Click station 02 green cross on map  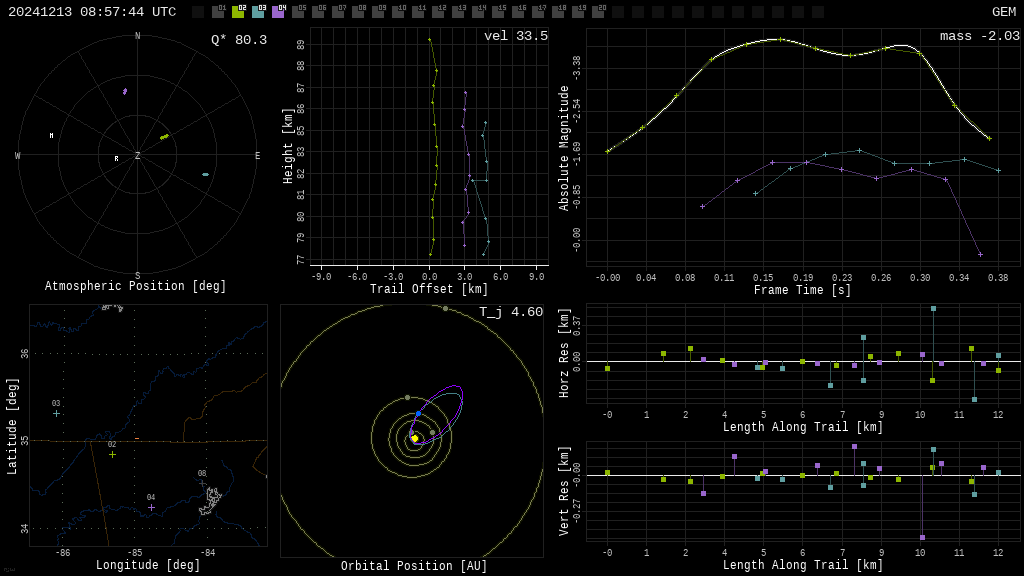click(x=112, y=454)
